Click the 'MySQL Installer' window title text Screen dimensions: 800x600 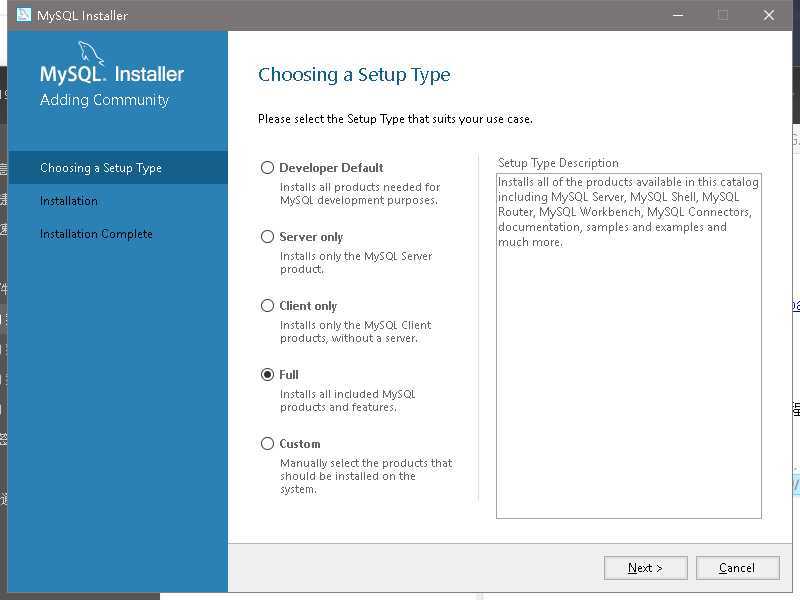point(83,16)
